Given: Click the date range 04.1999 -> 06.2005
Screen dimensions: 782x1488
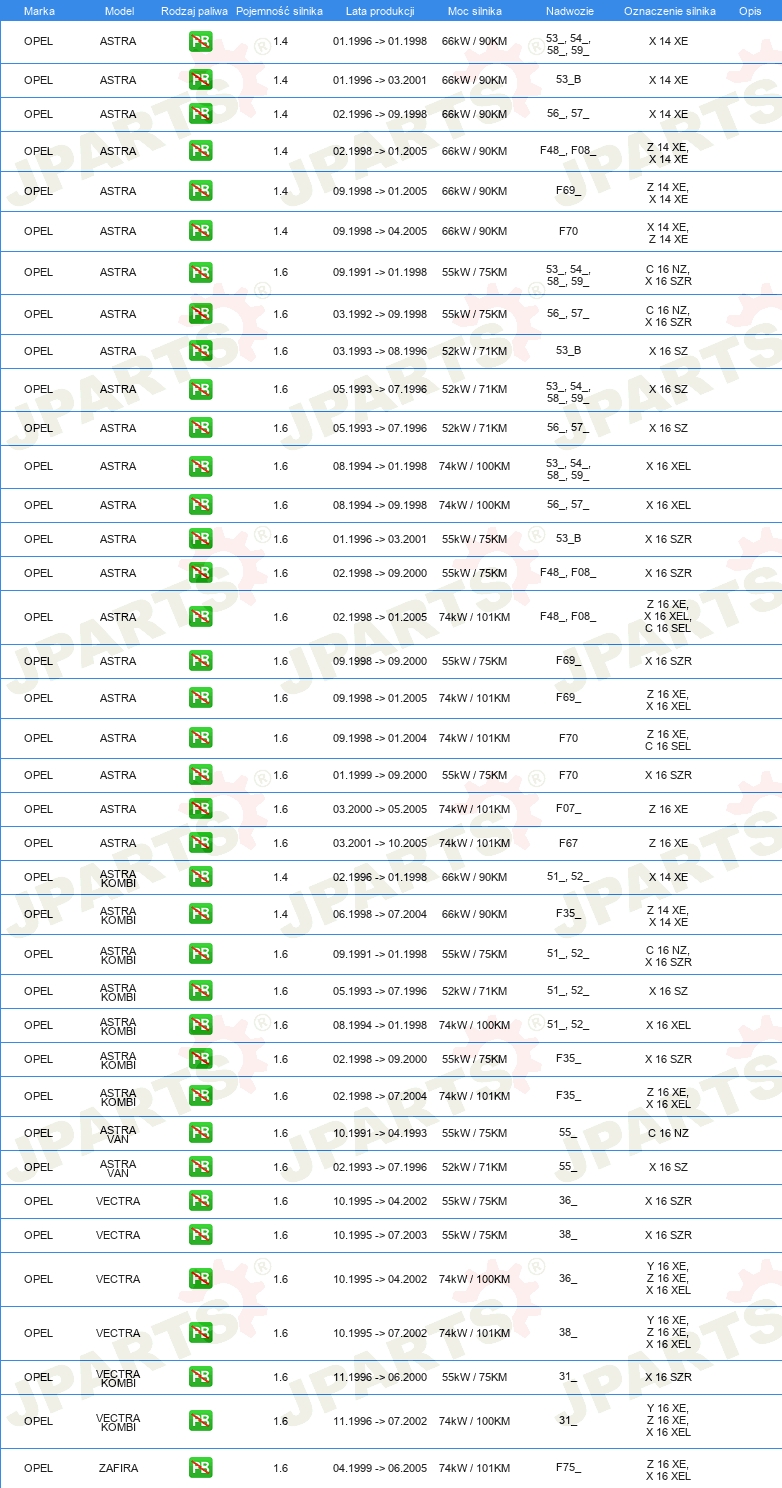Looking at the screenshot, I should pyautogui.click(x=380, y=1468).
